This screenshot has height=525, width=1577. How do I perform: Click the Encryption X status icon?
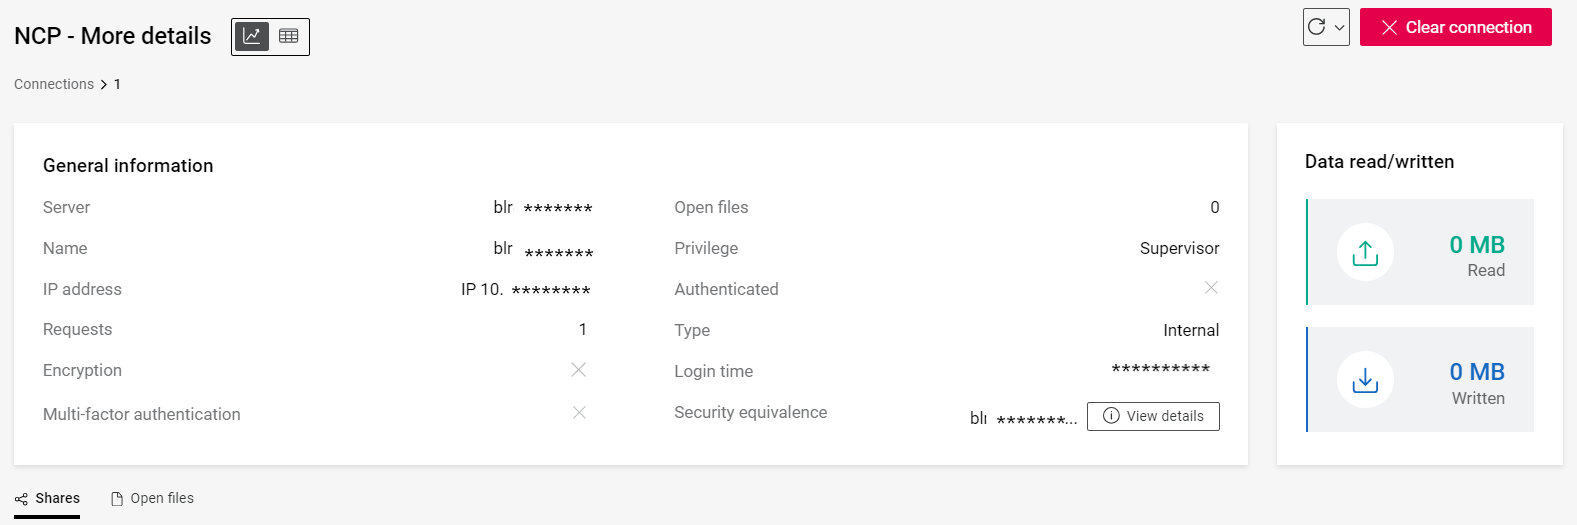coord(578,370)
